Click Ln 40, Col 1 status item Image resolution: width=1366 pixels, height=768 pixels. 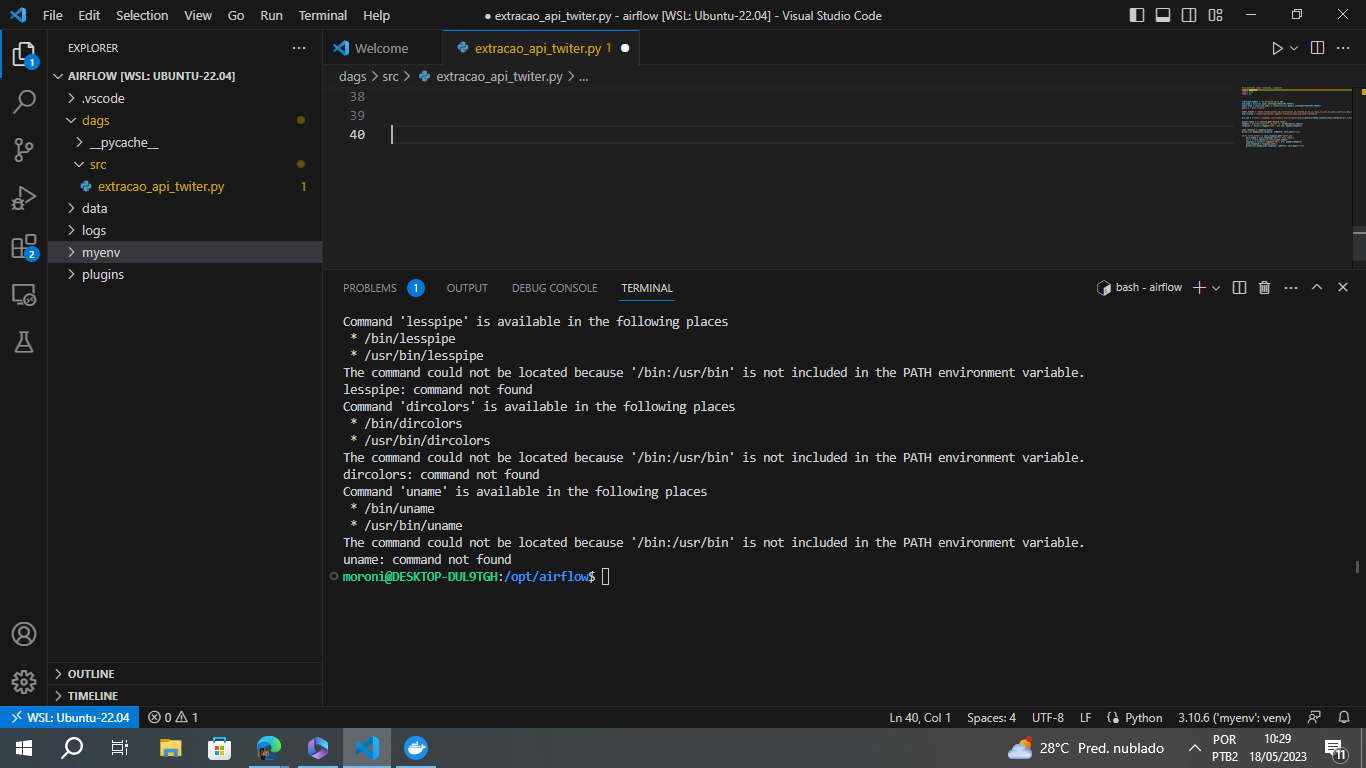click(x=920, y=717)
